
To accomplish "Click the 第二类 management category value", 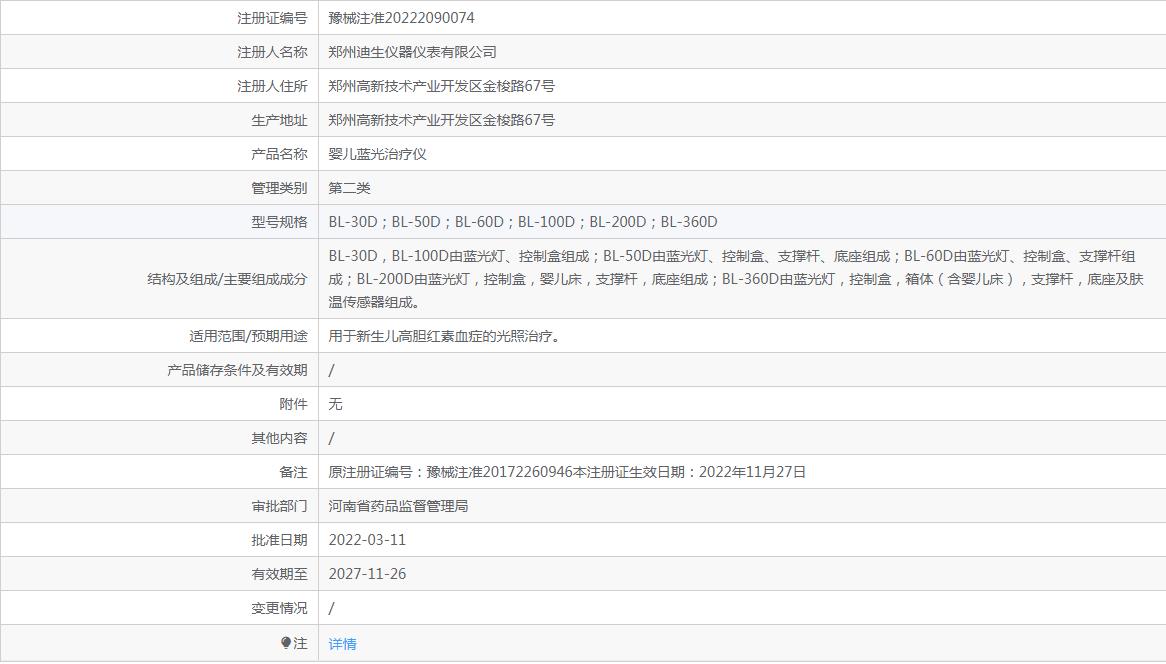I will coord(350,188).
